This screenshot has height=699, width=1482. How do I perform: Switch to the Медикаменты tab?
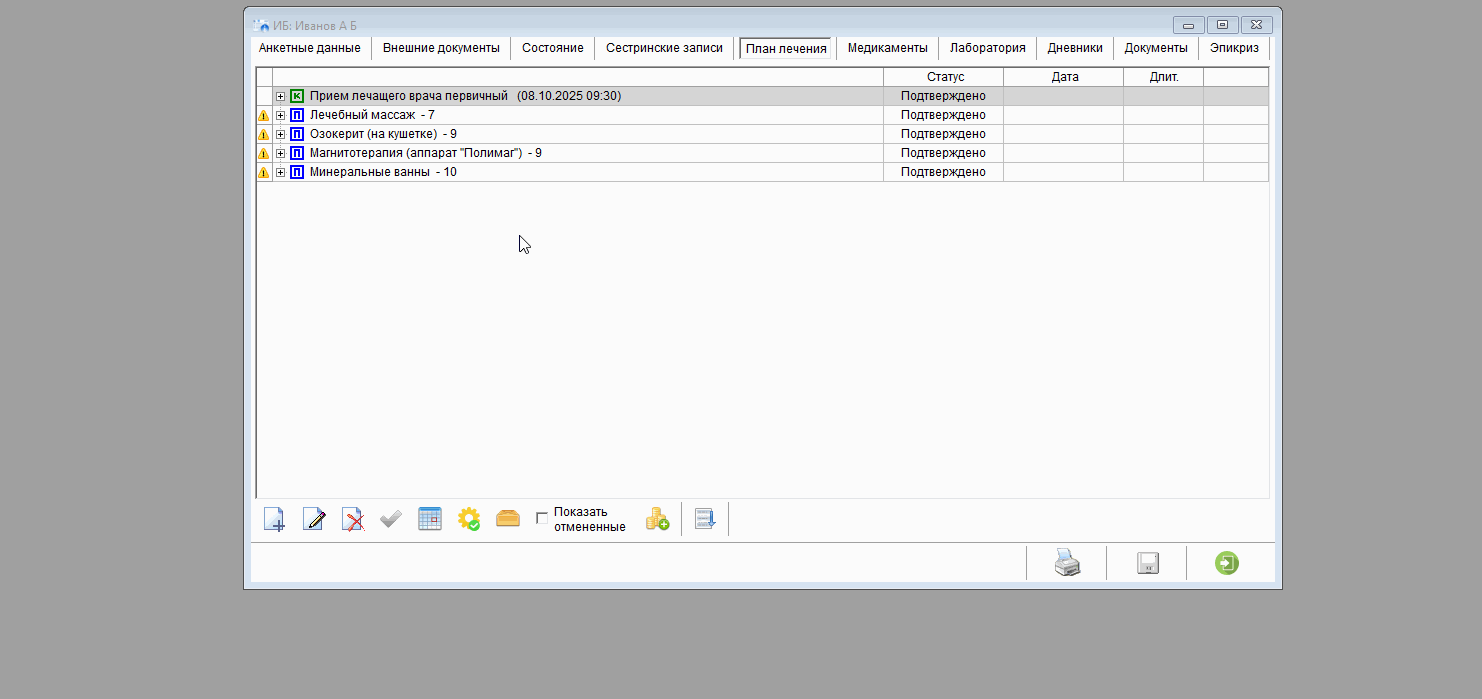pyautogui.click(x=887, y=48)
